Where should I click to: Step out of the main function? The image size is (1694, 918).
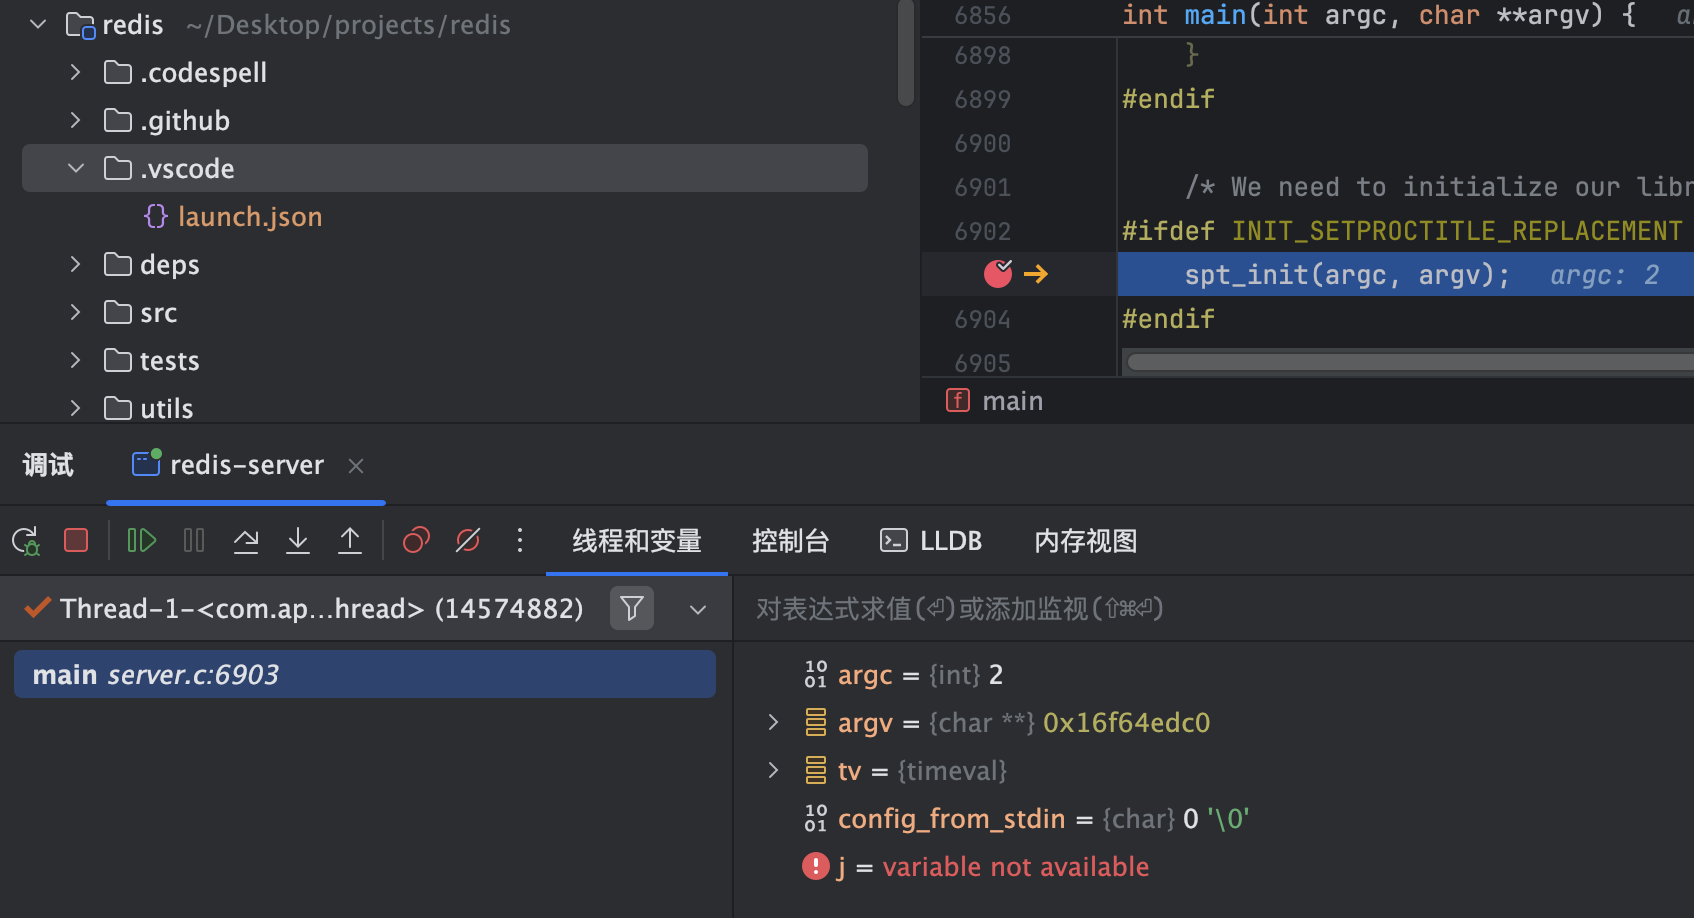[x=349, y=540]
